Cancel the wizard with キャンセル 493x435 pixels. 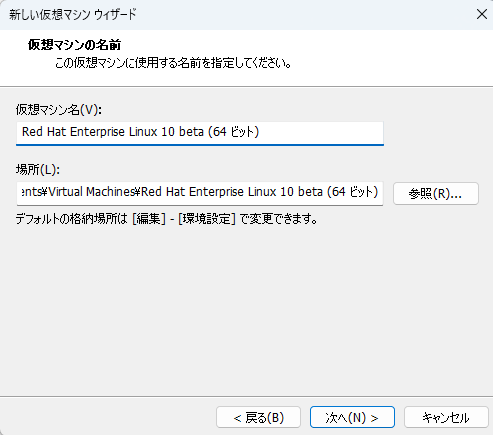446,417
